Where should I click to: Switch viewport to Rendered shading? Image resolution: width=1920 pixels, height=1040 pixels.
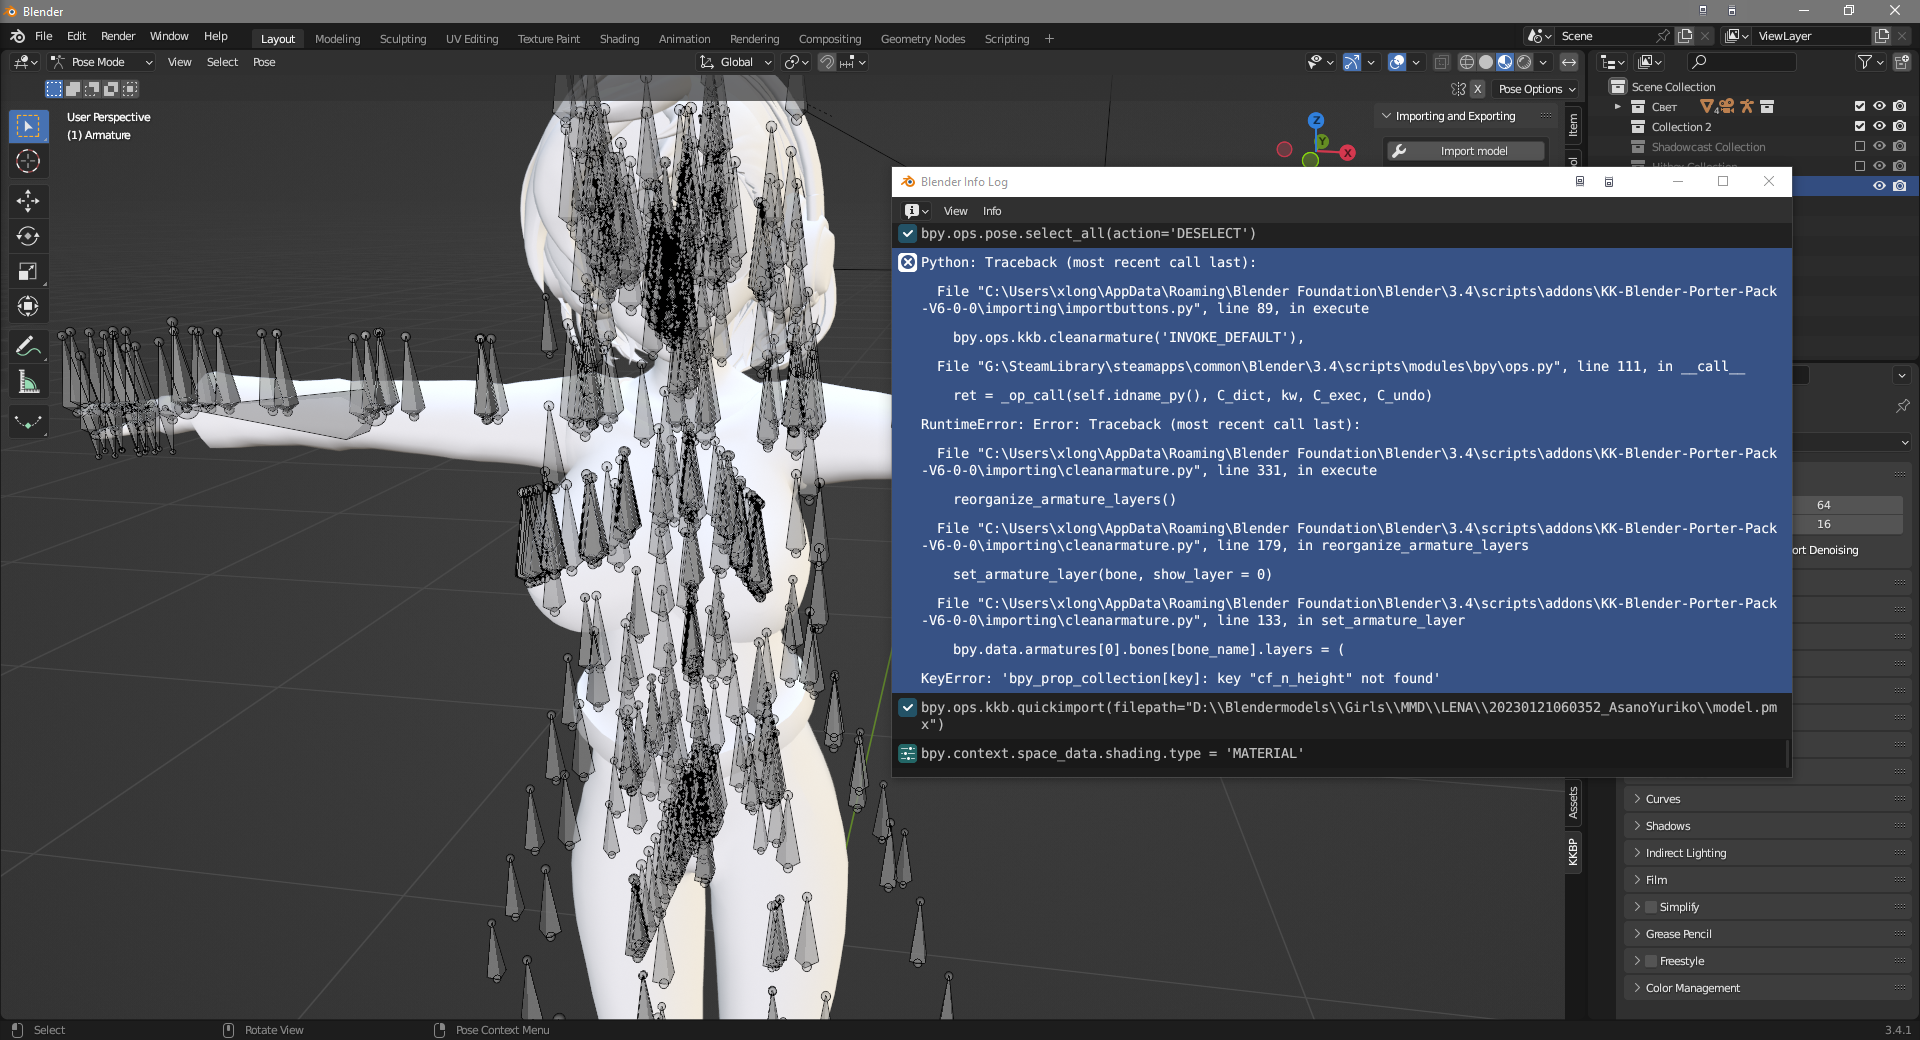coord(1525,61)
